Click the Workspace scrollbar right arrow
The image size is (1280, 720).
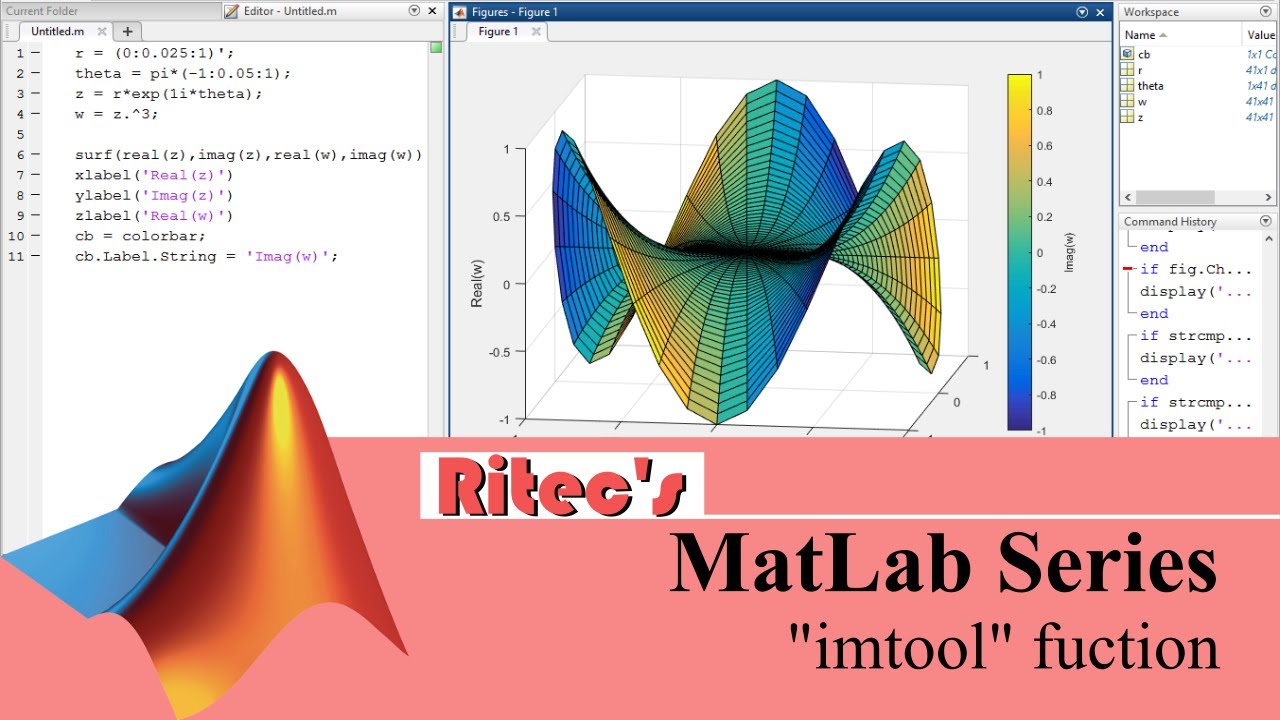point(1271,198)
